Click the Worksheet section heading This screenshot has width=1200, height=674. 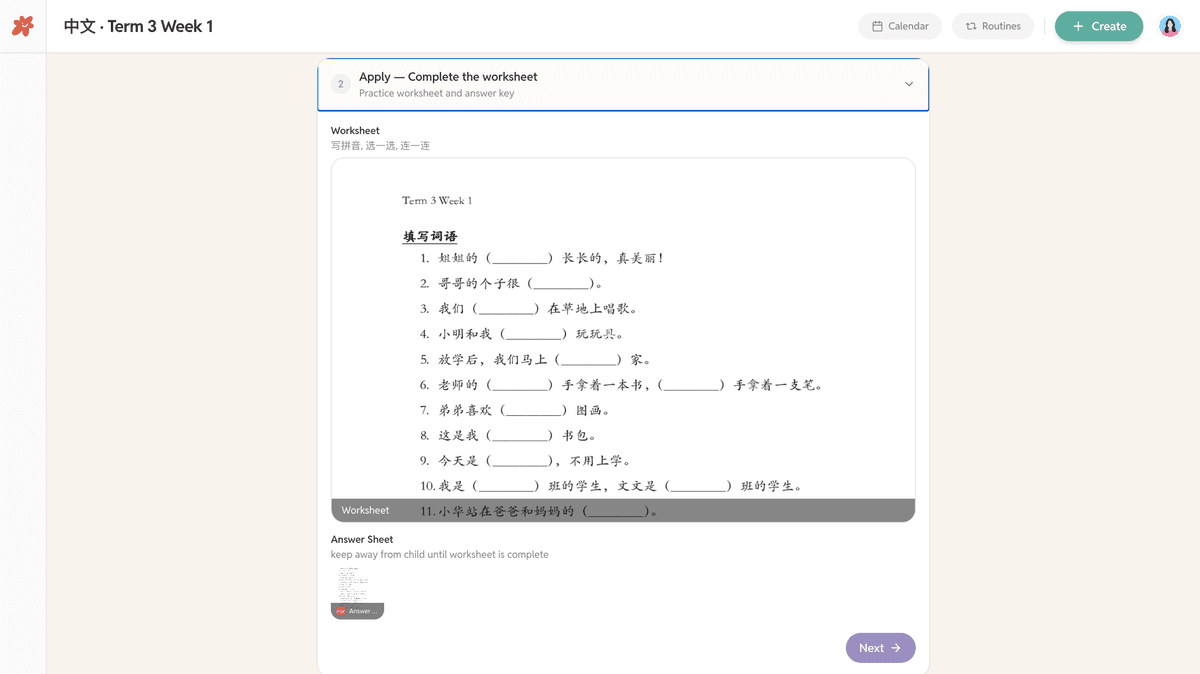coord(355,130)
